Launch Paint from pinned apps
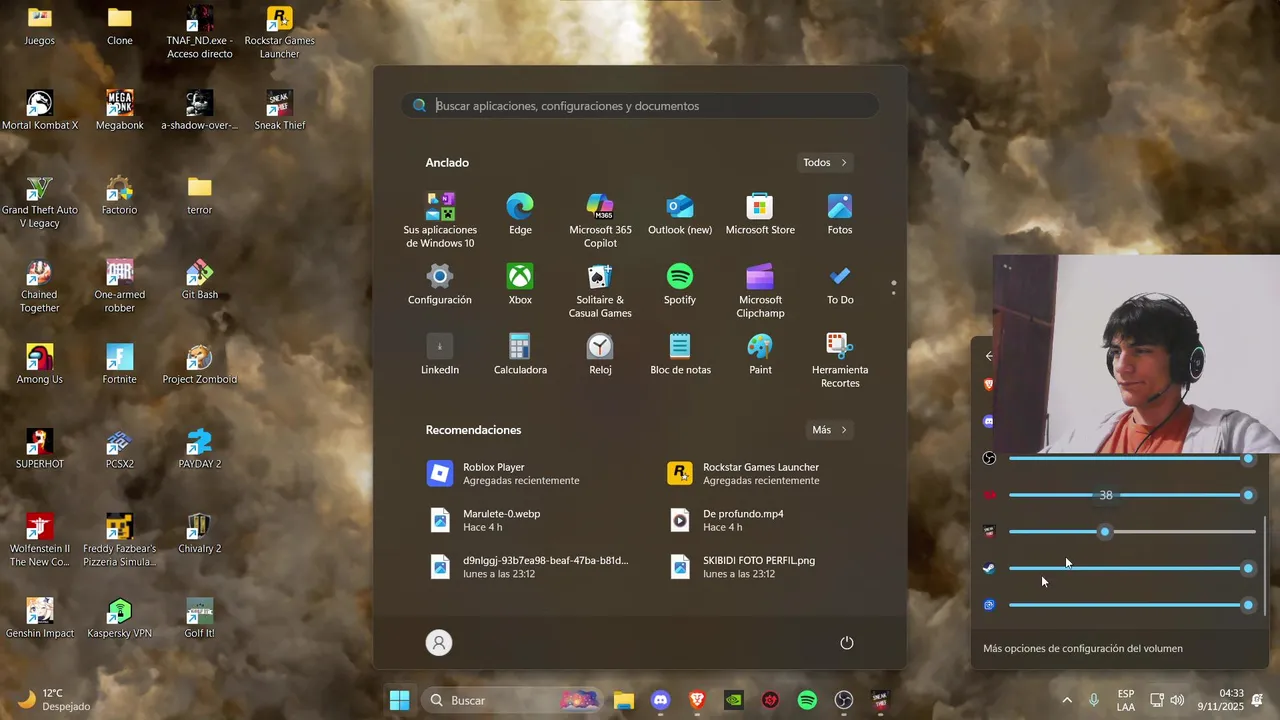 pyautogui.click(x=760, y=355)
